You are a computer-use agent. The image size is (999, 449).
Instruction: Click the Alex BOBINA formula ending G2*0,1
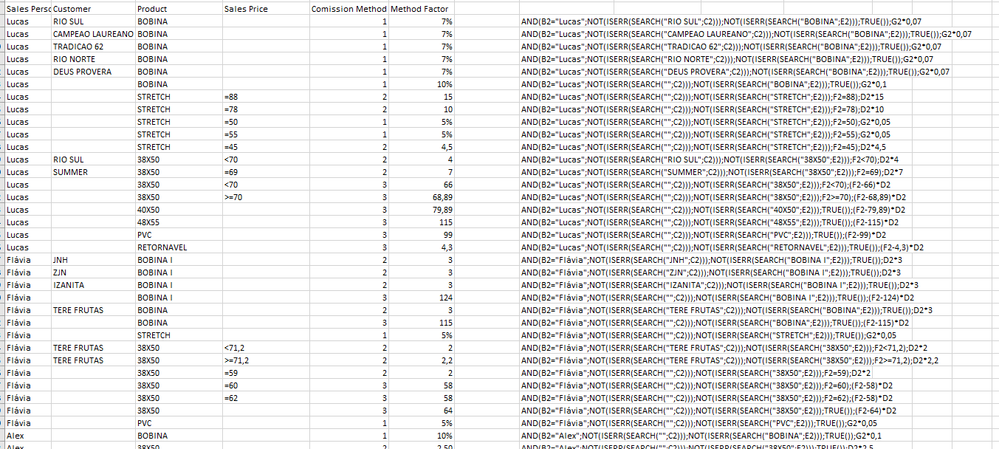701,436
